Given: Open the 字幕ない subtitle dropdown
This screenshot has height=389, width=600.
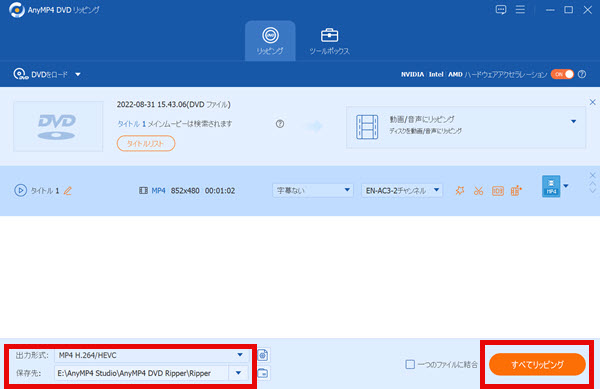Looking at the screenshot, I should pos(313,190).
